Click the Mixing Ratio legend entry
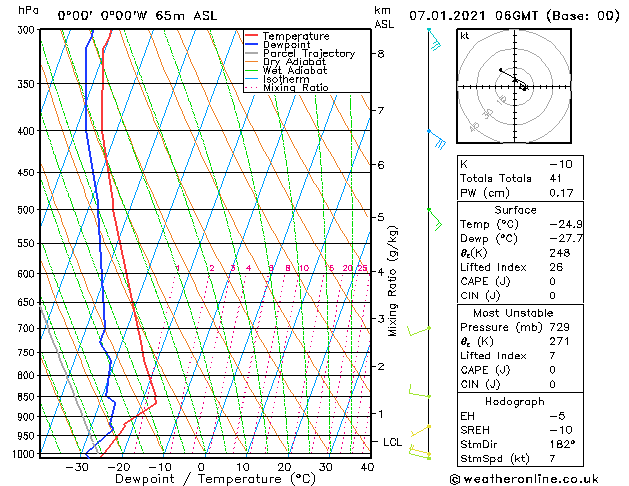 (295, 88)
